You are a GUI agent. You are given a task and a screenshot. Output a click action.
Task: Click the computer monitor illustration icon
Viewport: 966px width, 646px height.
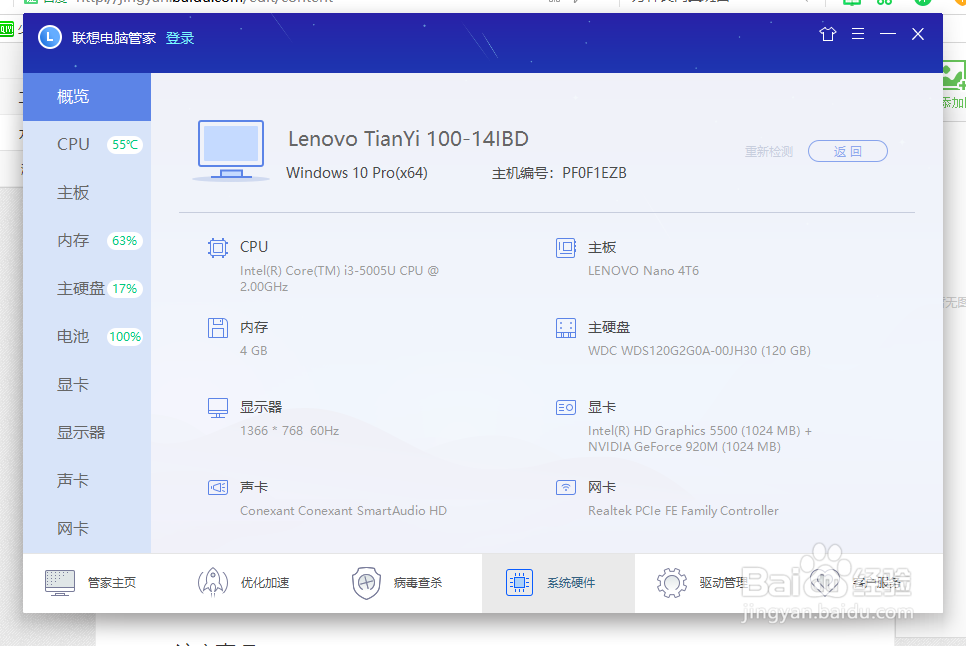point(231,151)
